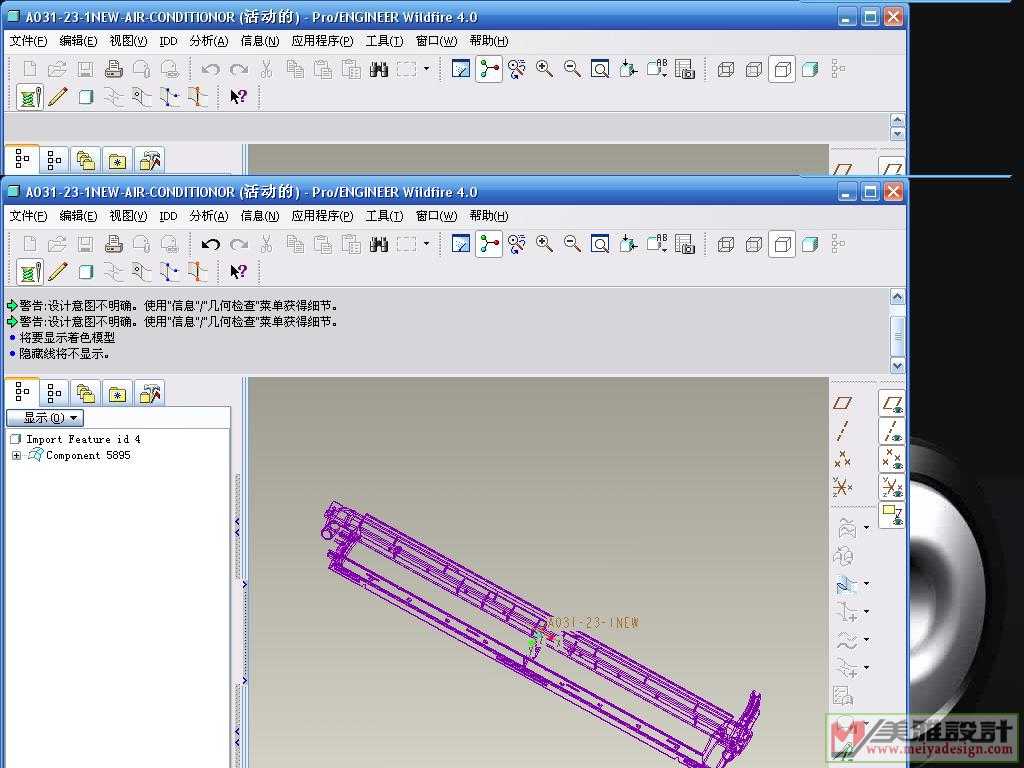This screenshot has height=768, width=1024.
Task: Click the Orient mode icon in front window
Action: tap(517, 244)
